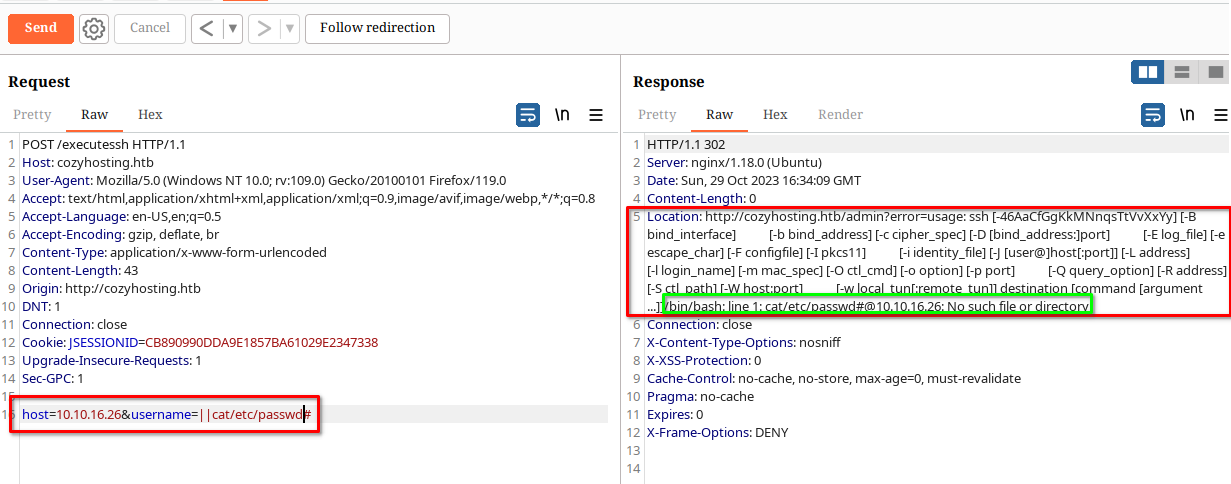Open request settings gear icon

coord(94,28)
